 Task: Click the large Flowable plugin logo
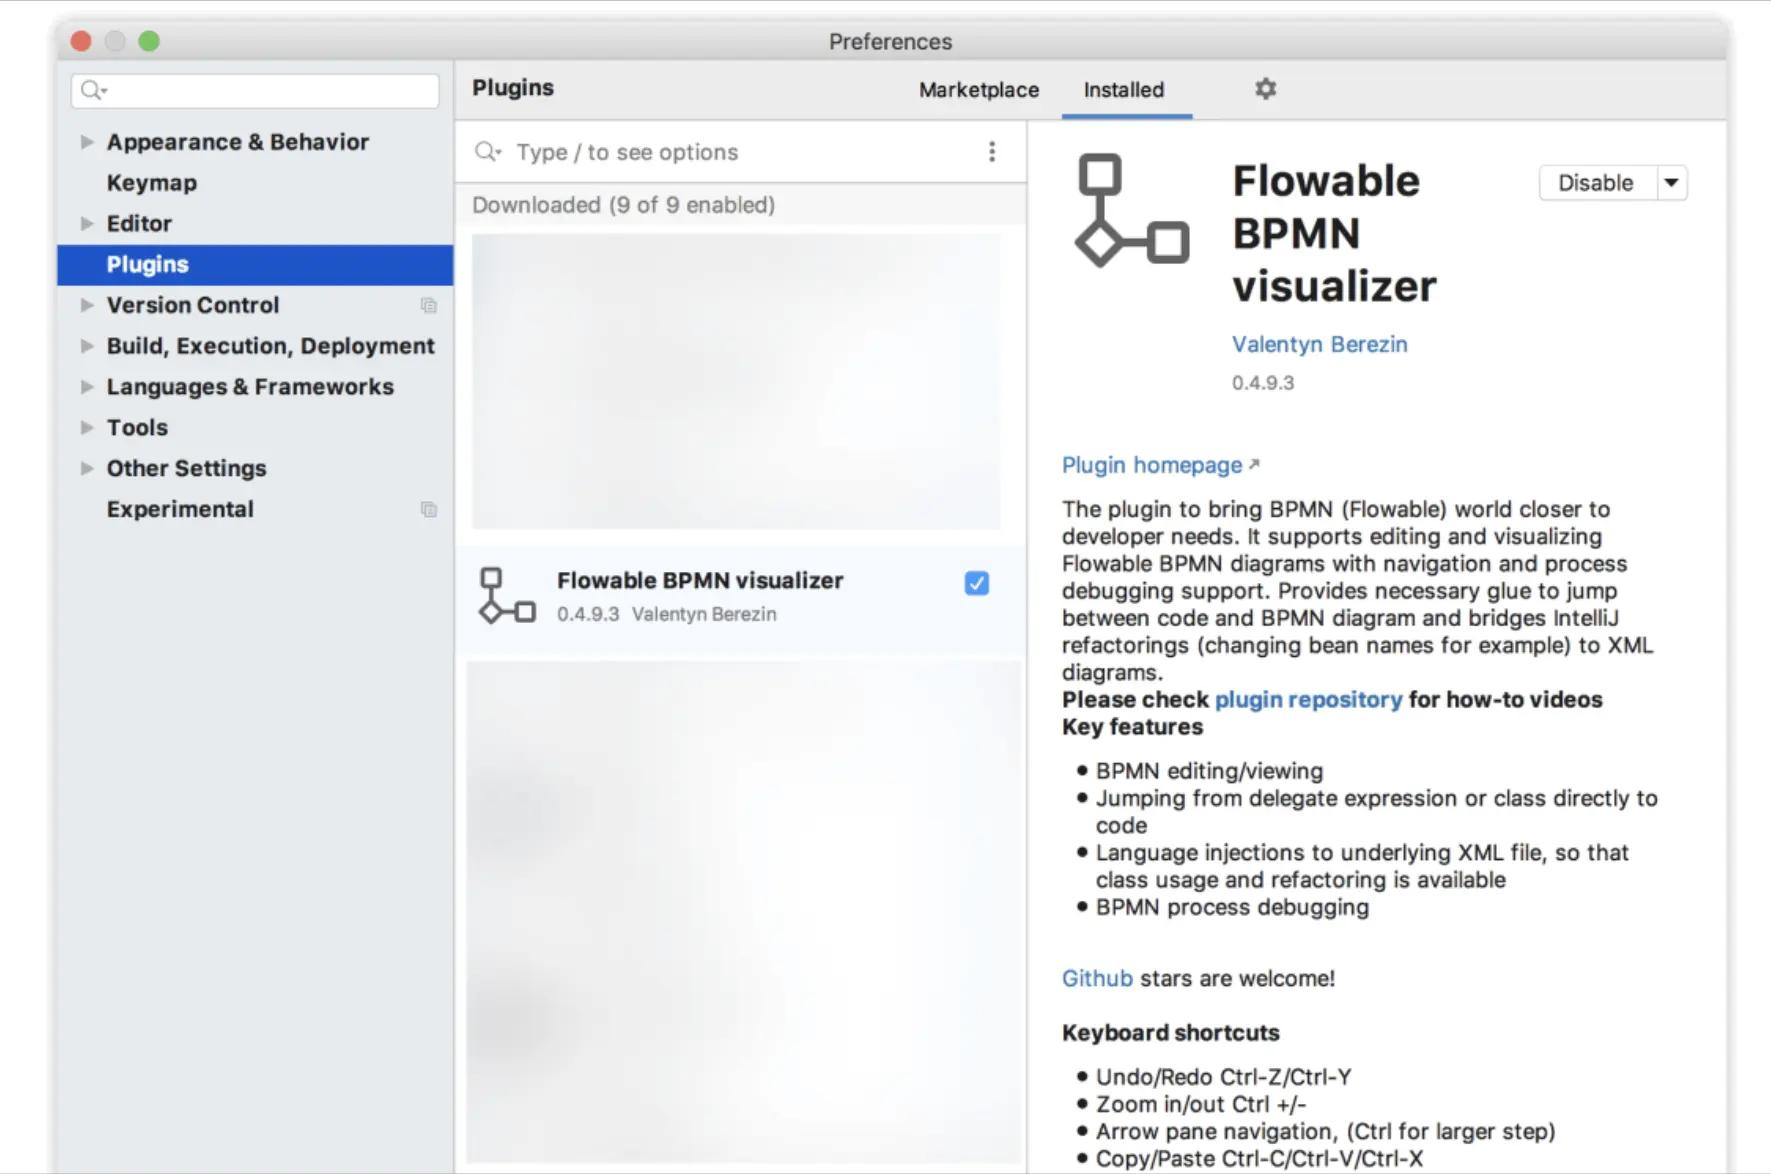[1130, 212]
